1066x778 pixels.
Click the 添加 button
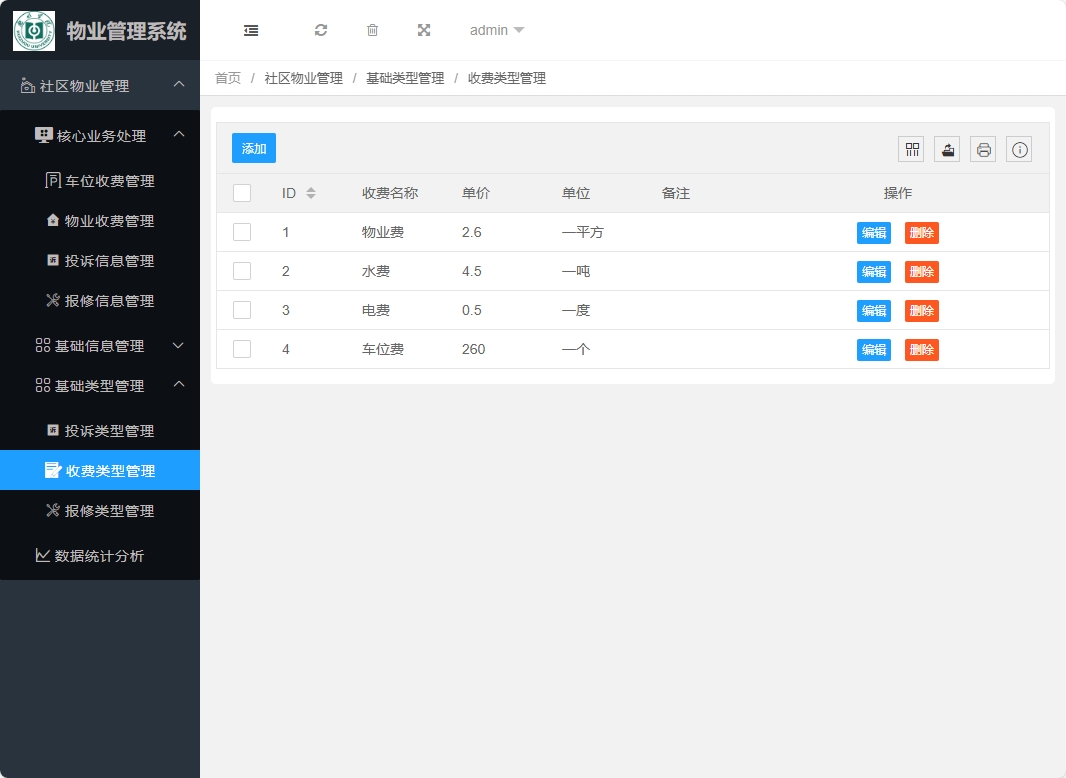(253, 147)
